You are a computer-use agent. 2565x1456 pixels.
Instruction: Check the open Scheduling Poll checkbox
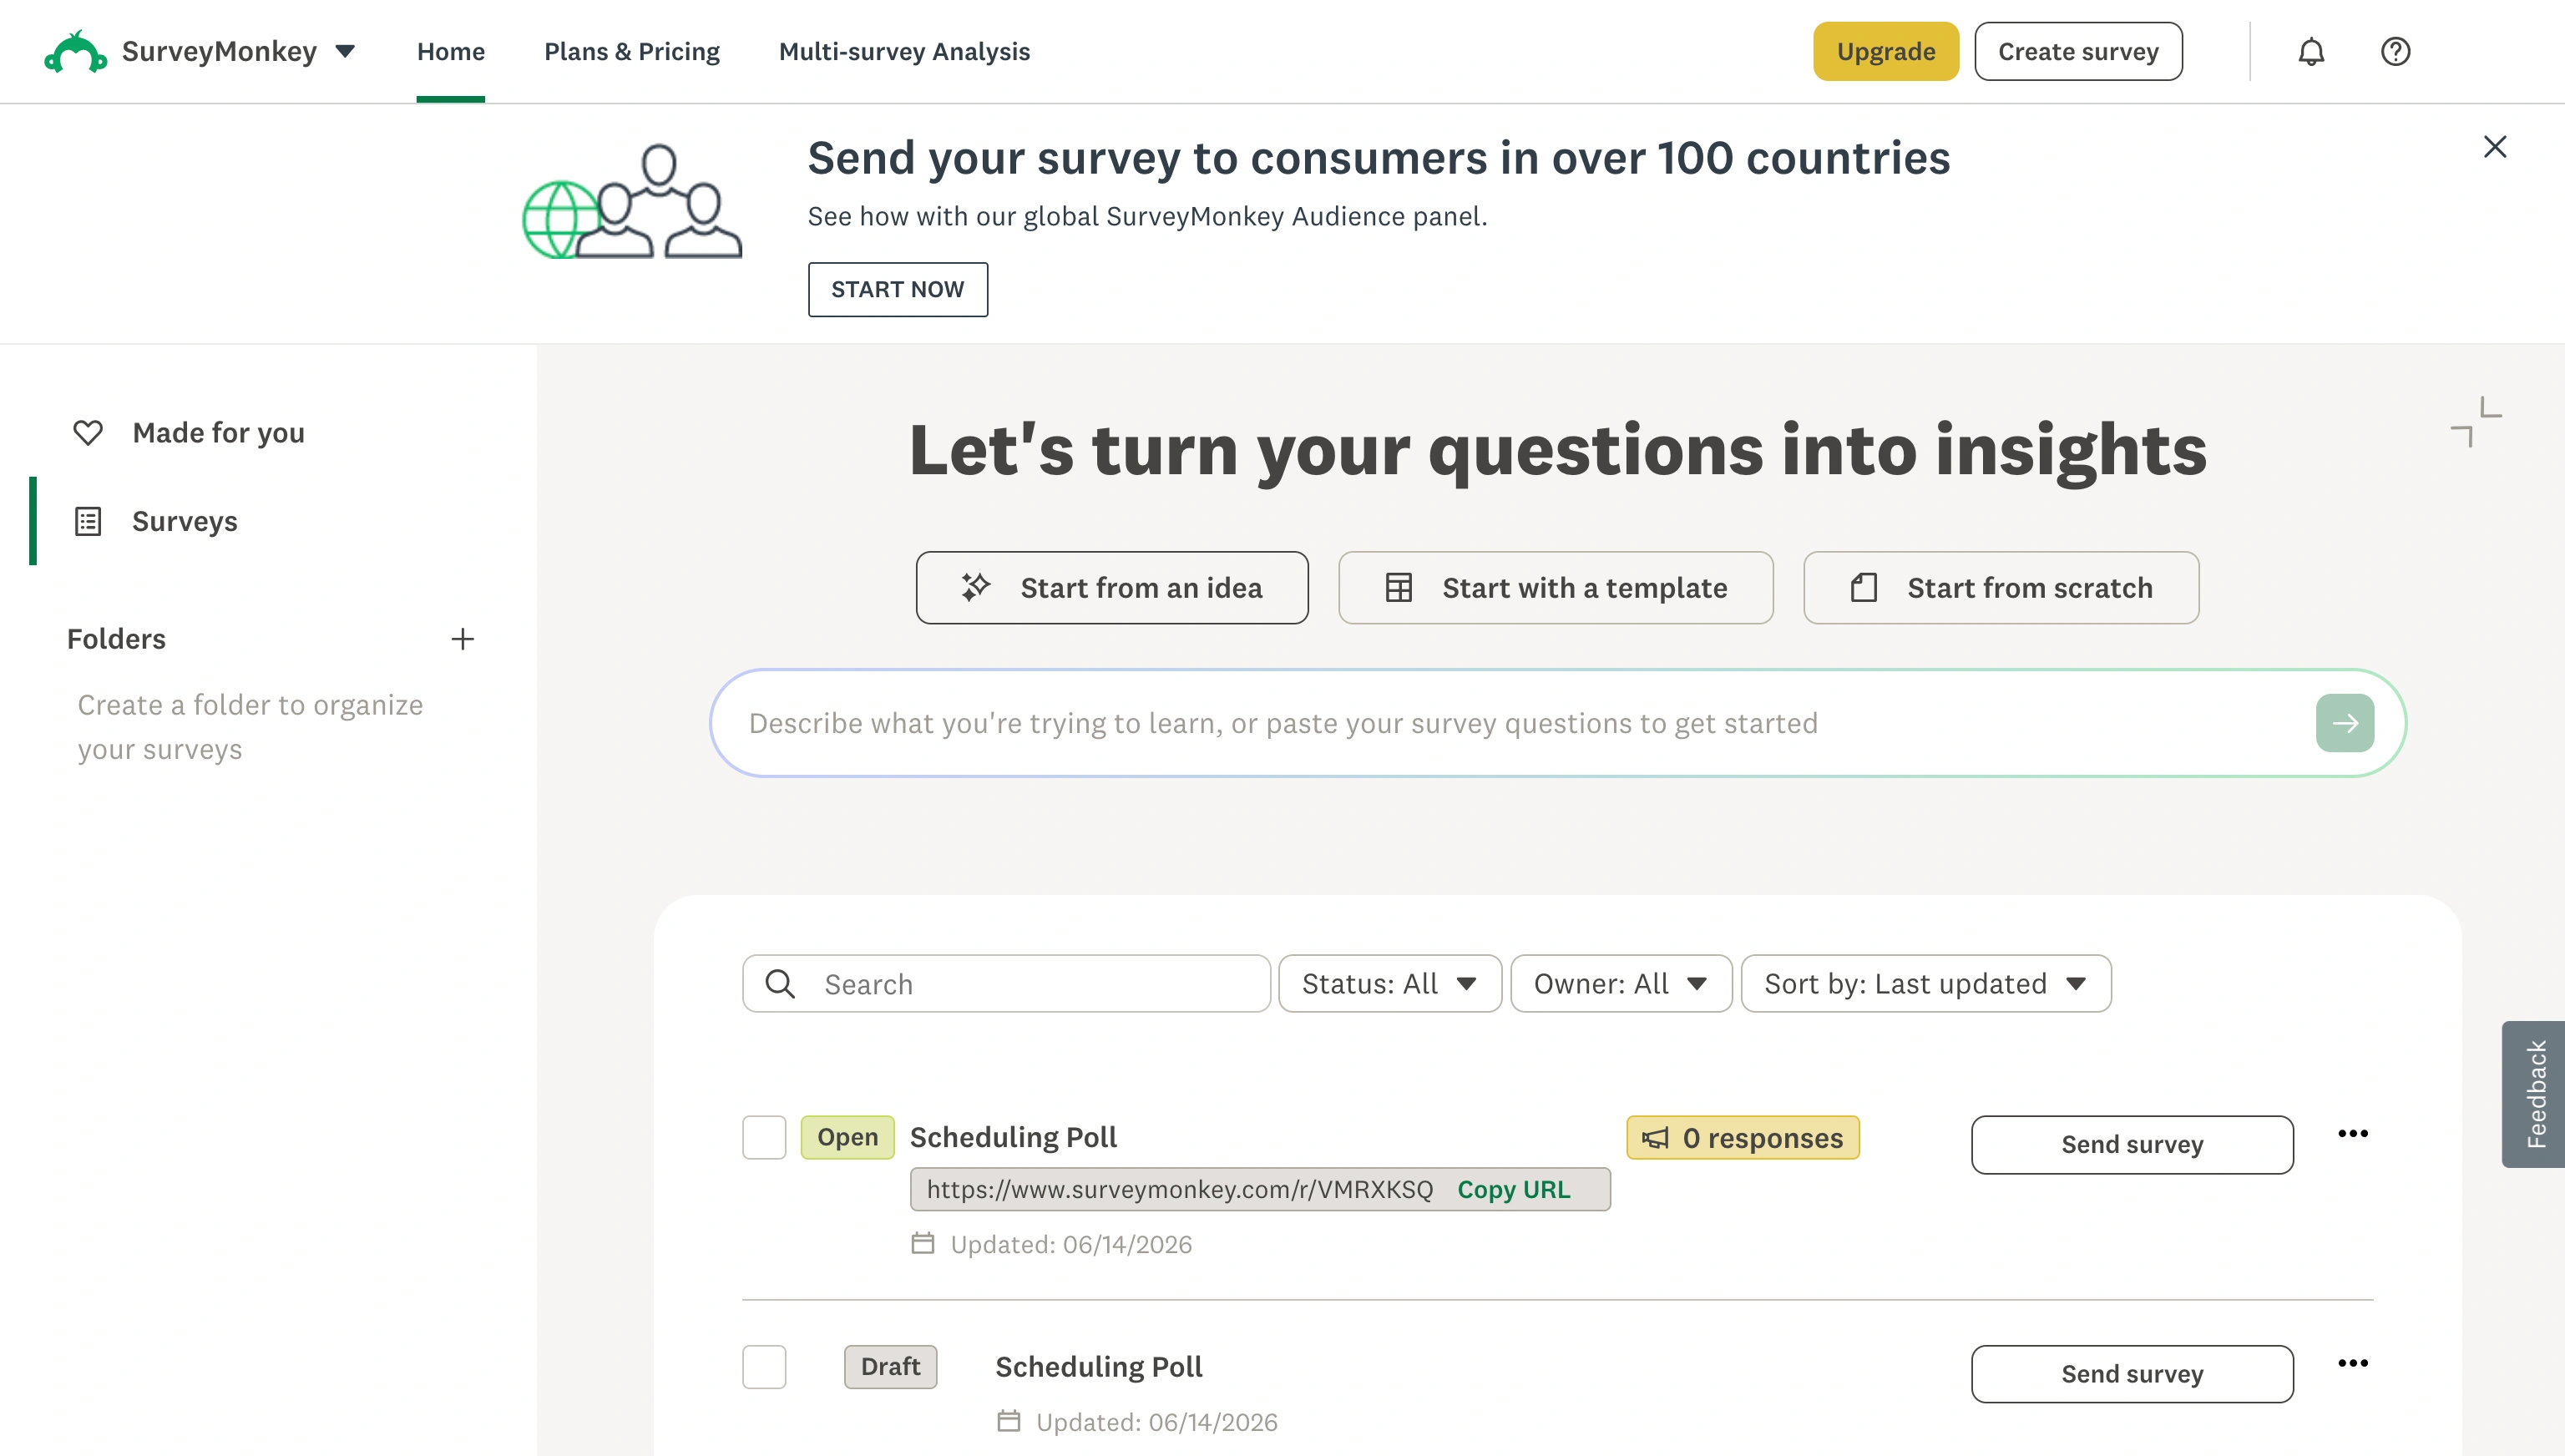tap(764, 1137)
